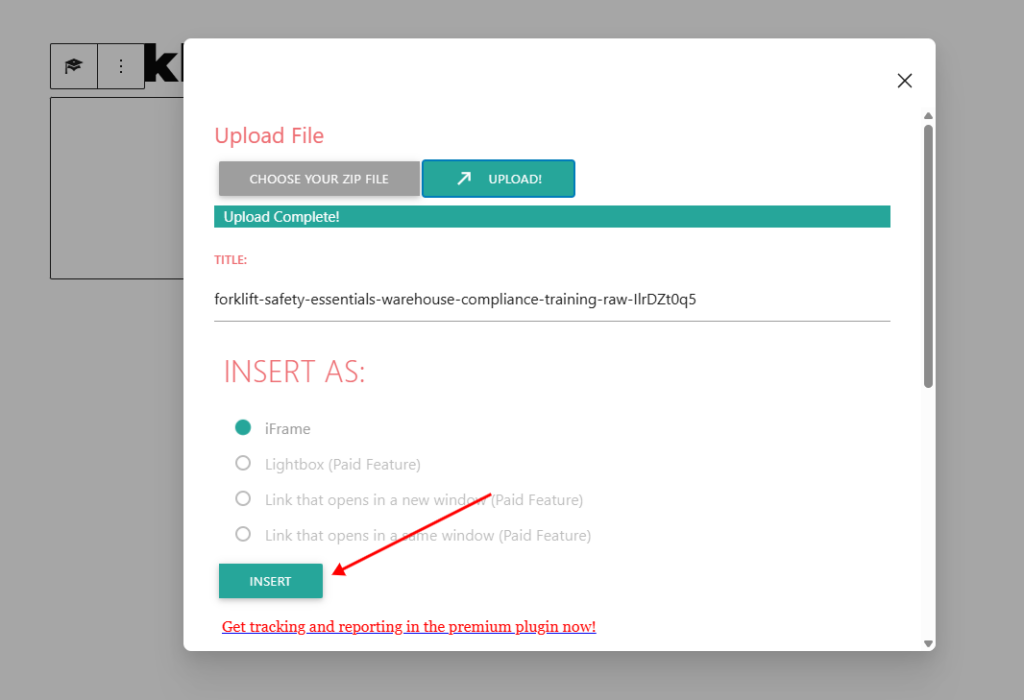The width and height of the screenshot is (1024, 700).
Task: Click the Upload File heading
Action: click(x=269, y=136)
